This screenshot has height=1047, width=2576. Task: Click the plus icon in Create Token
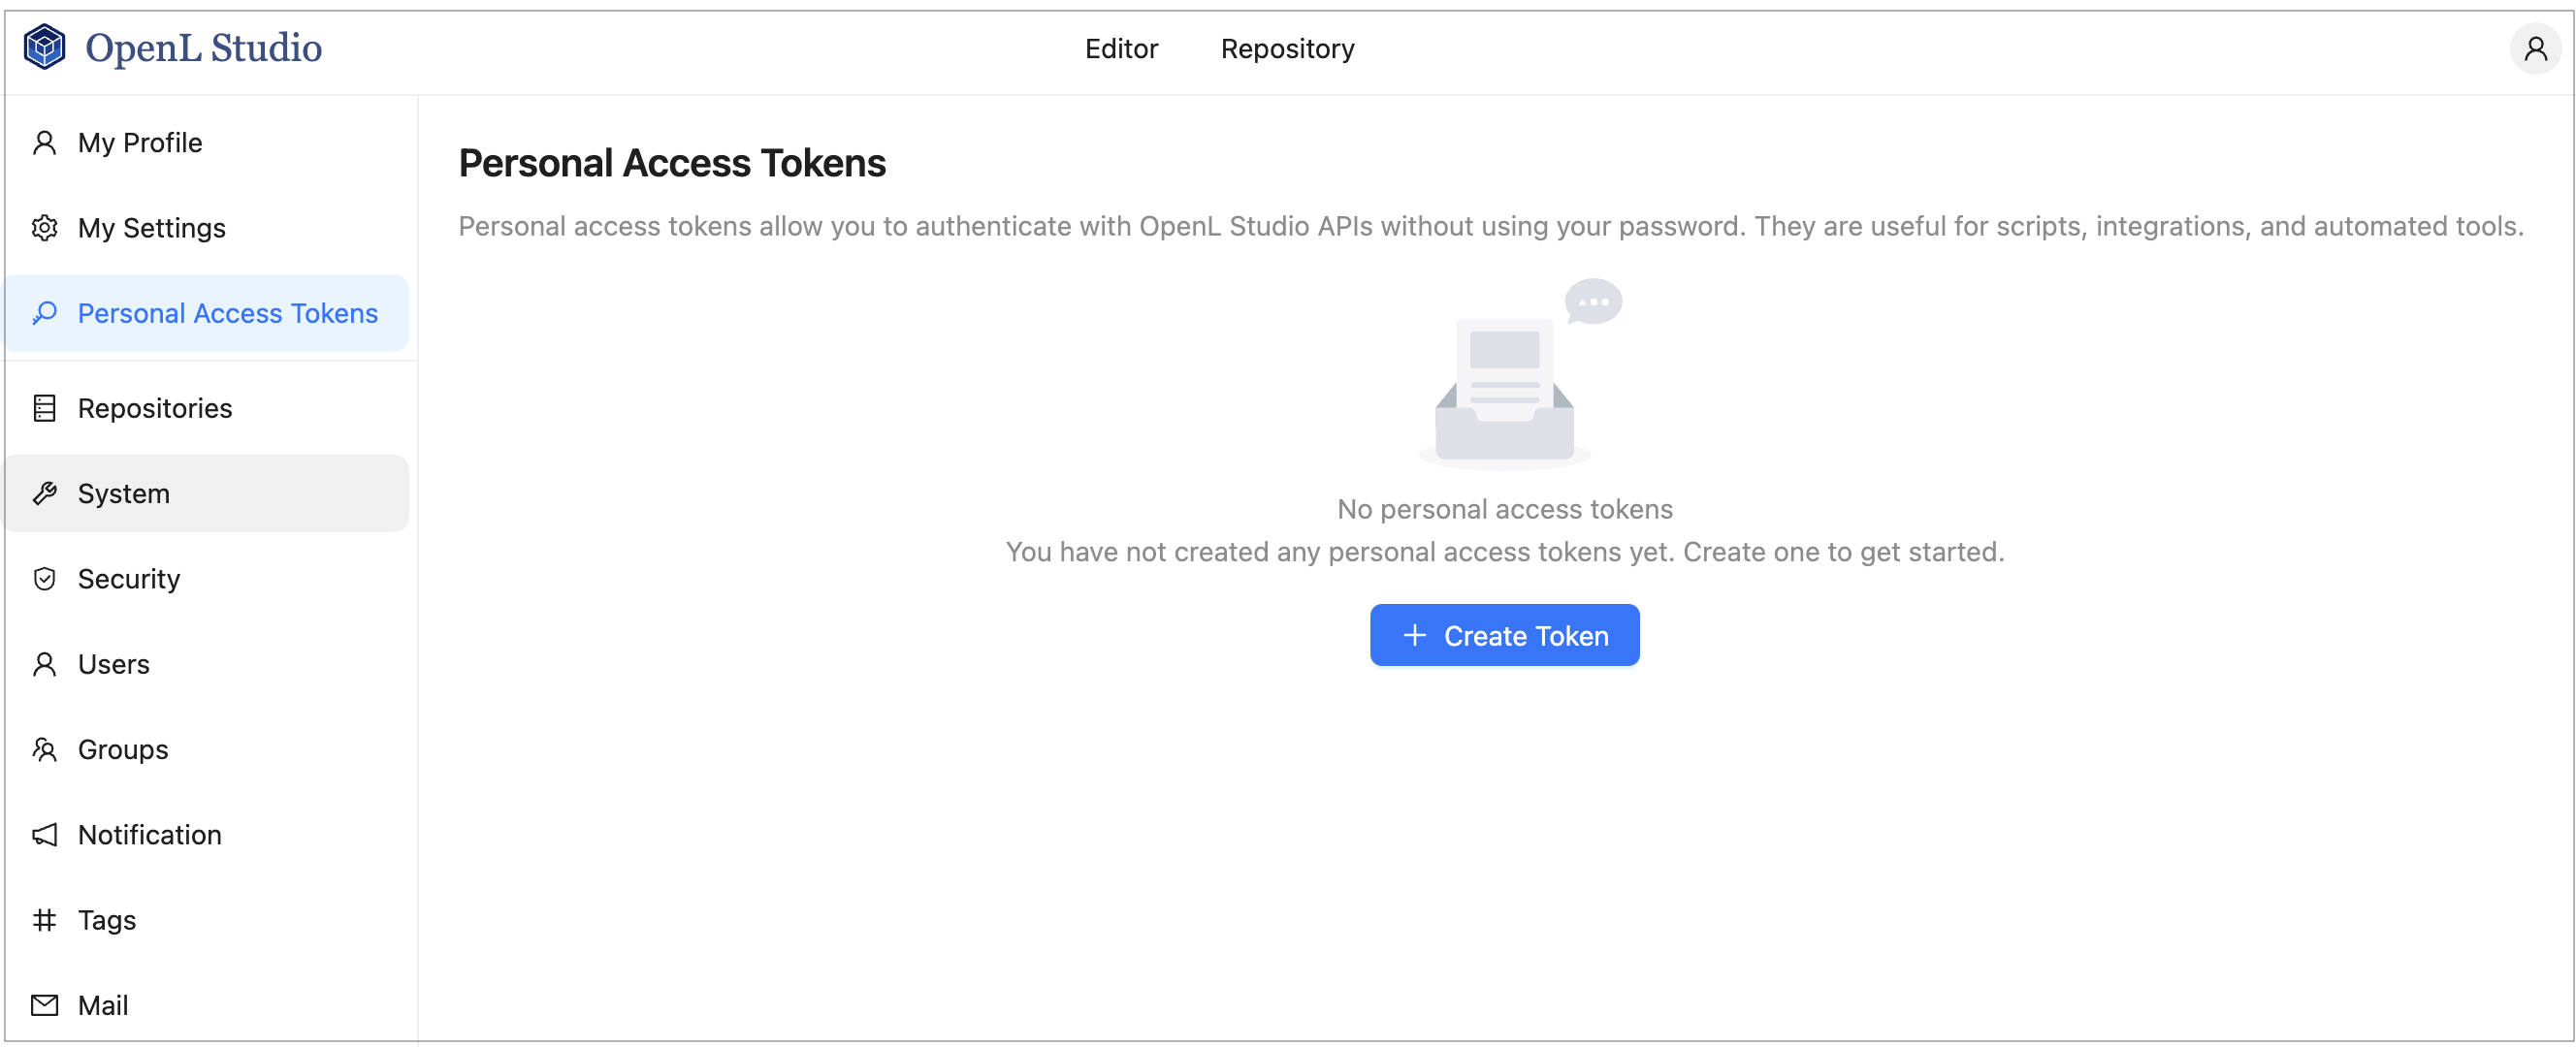pos(1414,635)
